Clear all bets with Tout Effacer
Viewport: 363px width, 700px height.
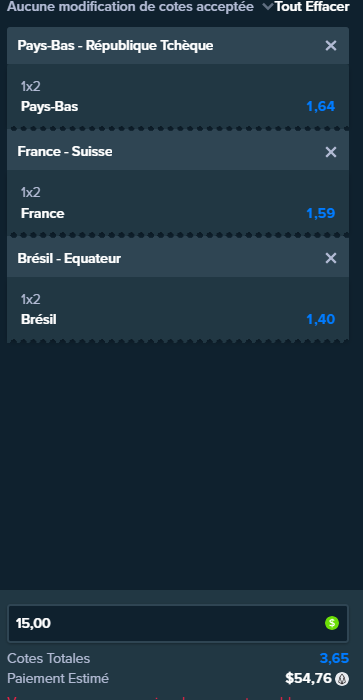[x=312, y=7]
